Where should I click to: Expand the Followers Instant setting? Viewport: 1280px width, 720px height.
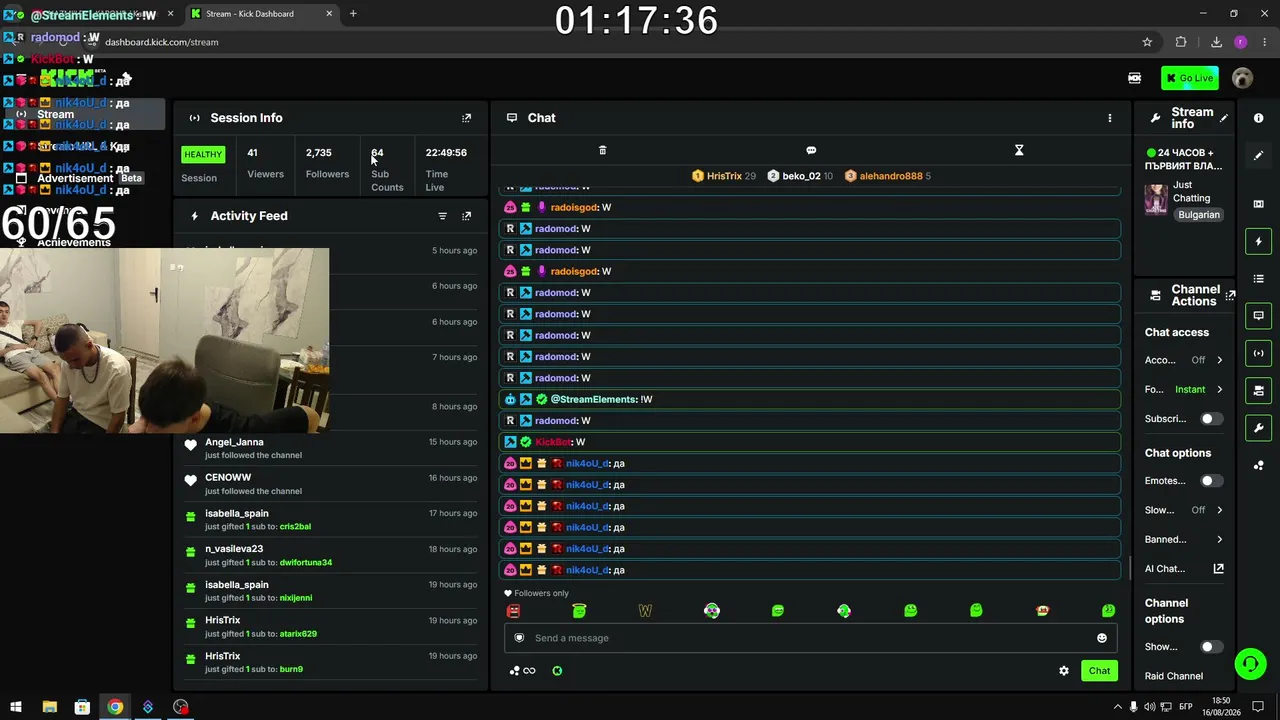pyautogui.click(x=1184, y=389)
